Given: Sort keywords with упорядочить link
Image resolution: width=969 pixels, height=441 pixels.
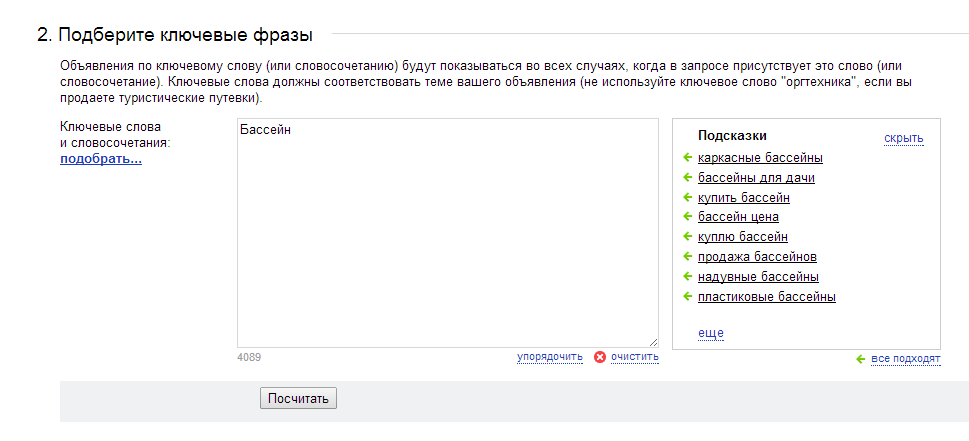Looking at the screenshot, I should point(550,357).
